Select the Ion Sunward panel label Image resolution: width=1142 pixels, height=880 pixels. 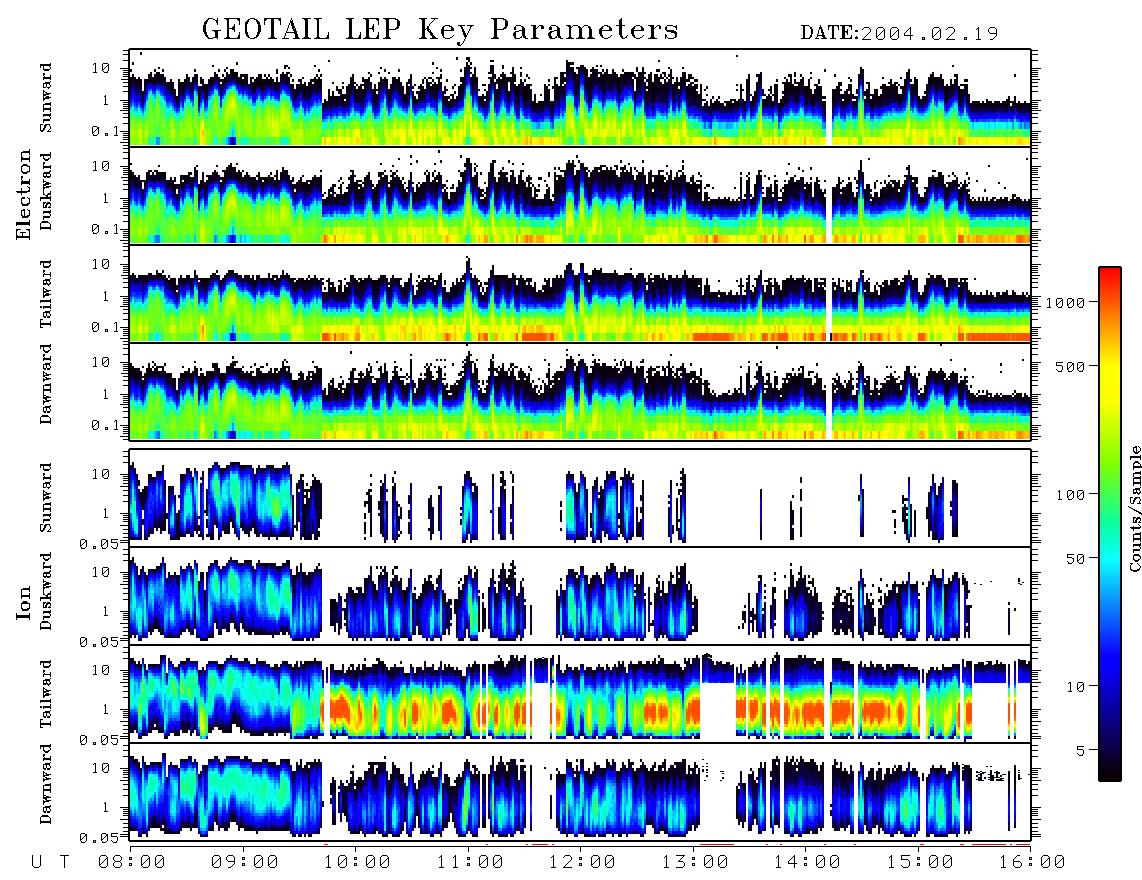[46, 498]
